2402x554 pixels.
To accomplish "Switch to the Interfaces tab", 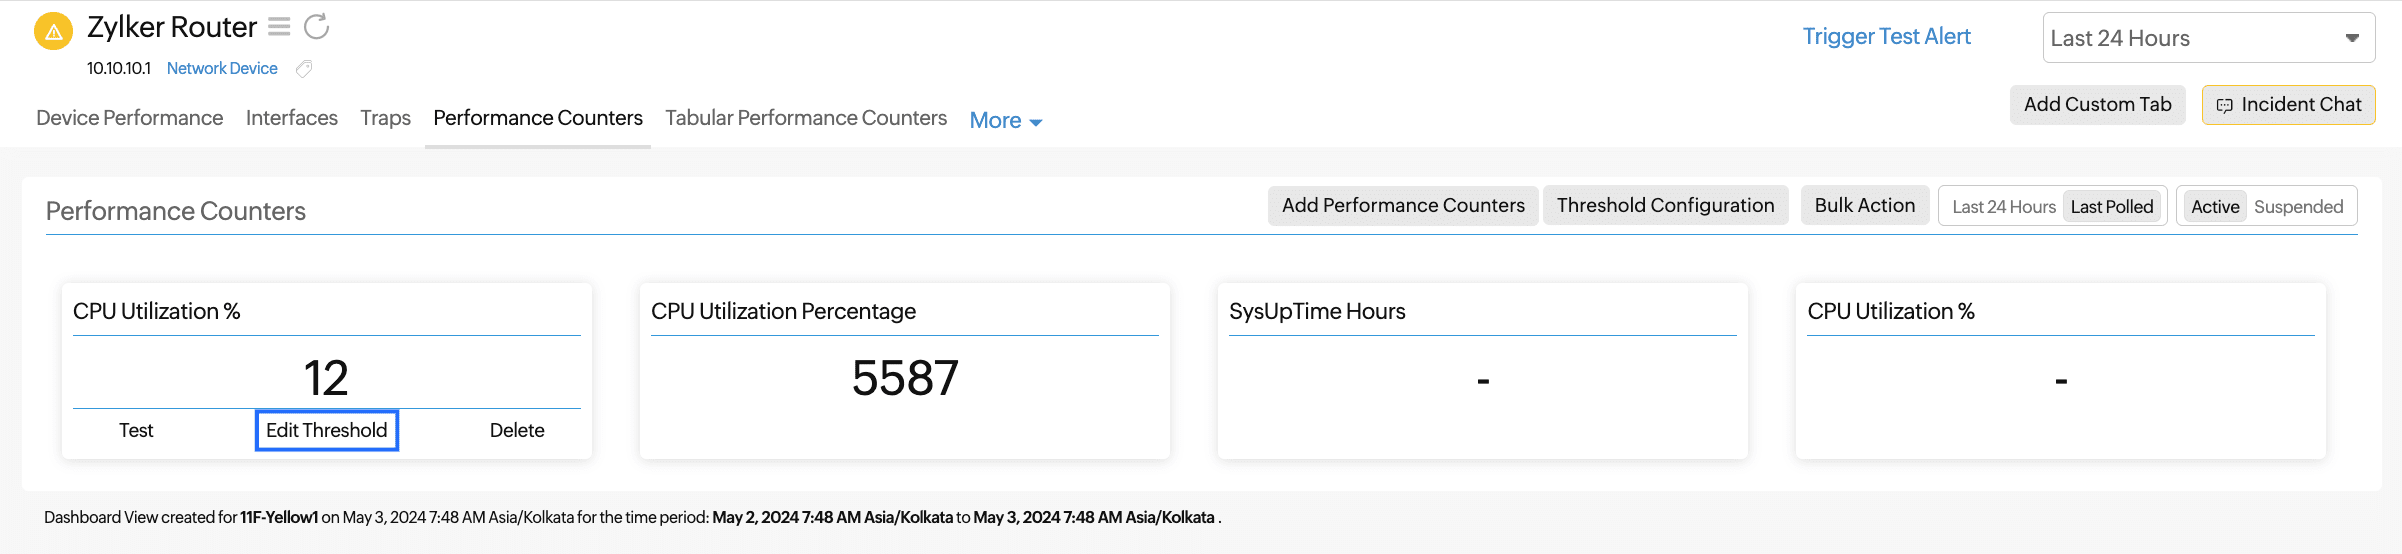I will [292, 118].
